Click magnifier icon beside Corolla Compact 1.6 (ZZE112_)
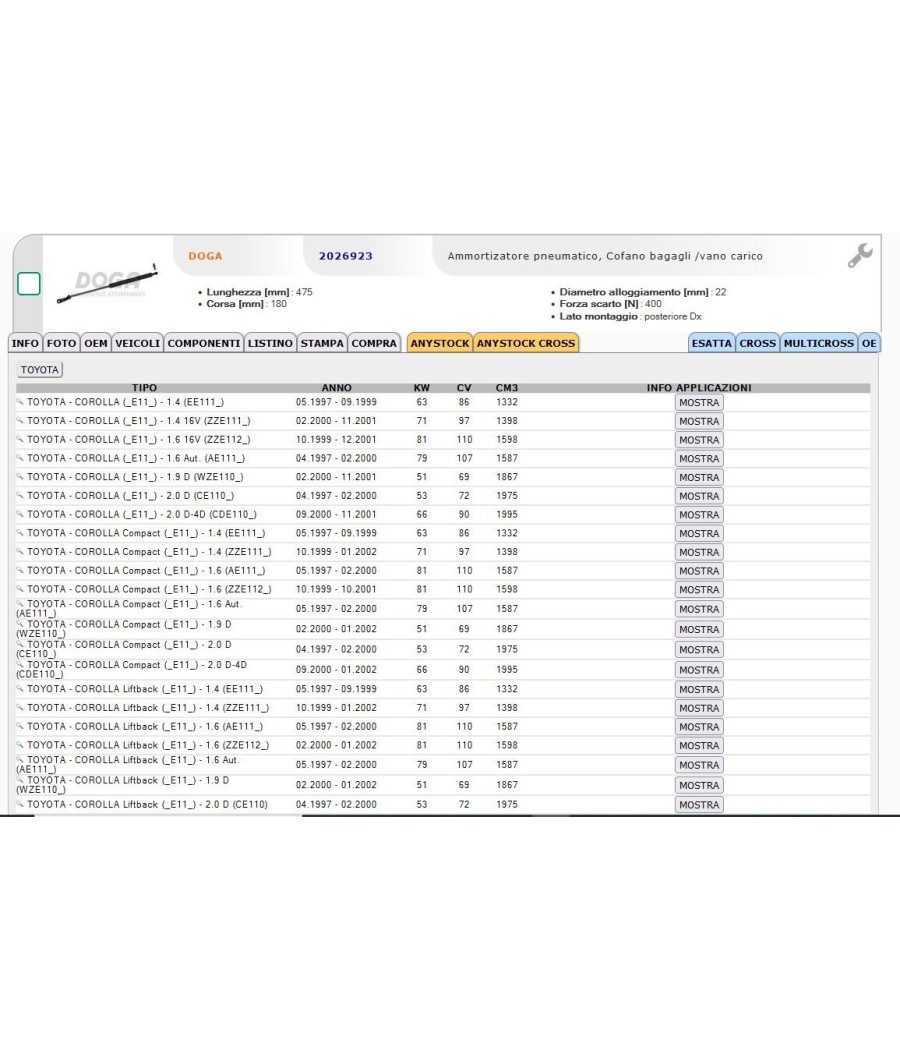The width and height of the screenshot is (900, 1050). click(x=20, y=589)
